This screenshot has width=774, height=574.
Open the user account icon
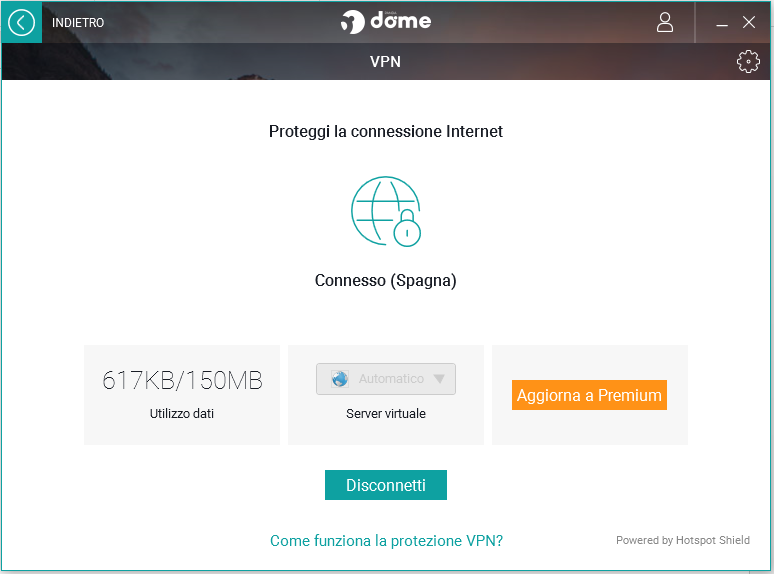(665, 22)
